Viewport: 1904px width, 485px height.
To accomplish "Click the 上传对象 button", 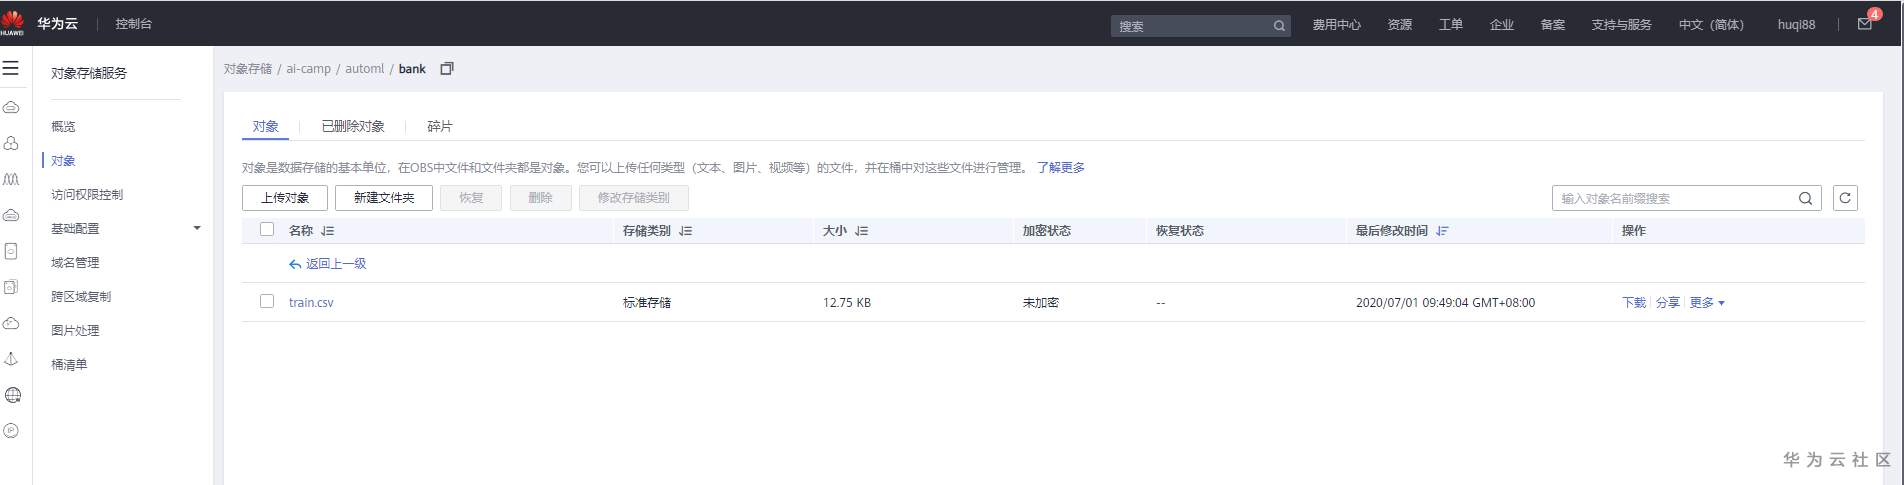I will tap(285, 198).
